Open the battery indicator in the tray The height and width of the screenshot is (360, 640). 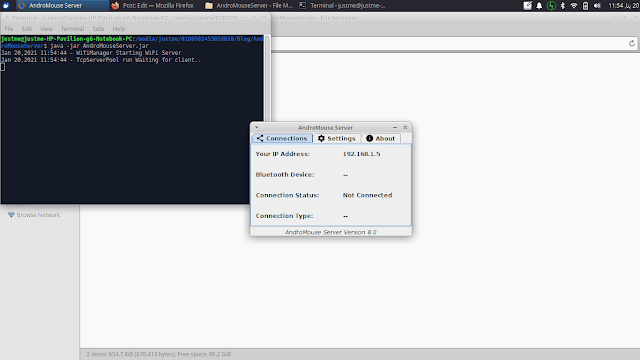585,5
